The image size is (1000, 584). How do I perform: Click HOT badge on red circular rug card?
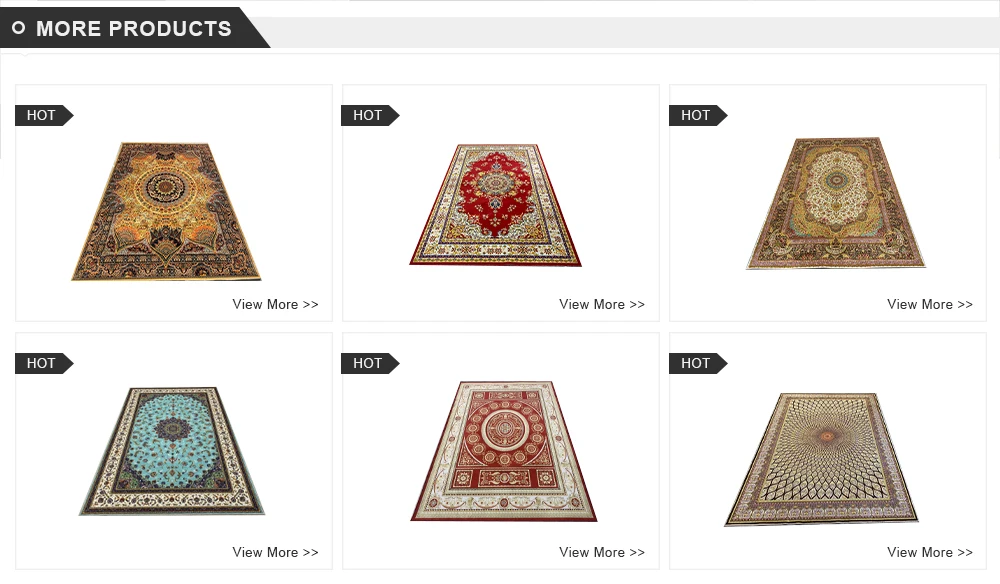[x=371, y=363]
